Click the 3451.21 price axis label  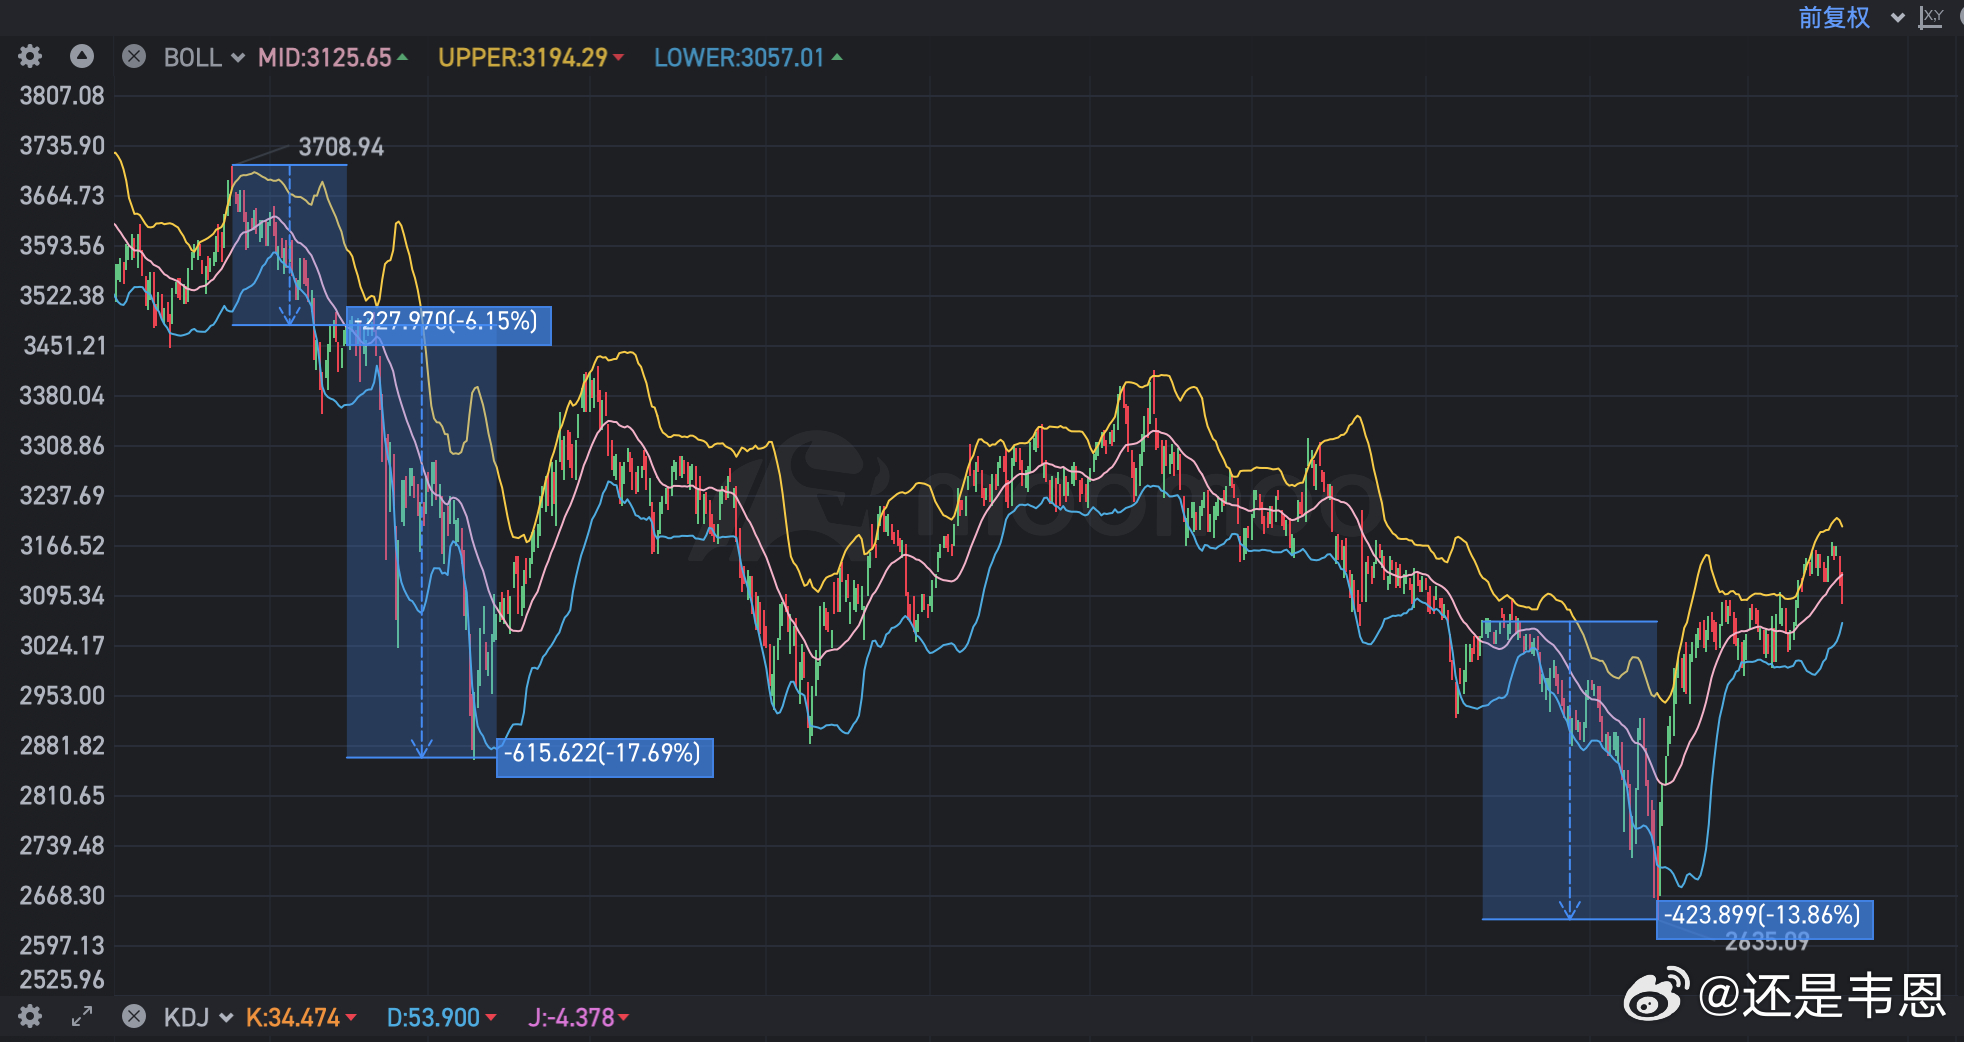click(64, 346)
